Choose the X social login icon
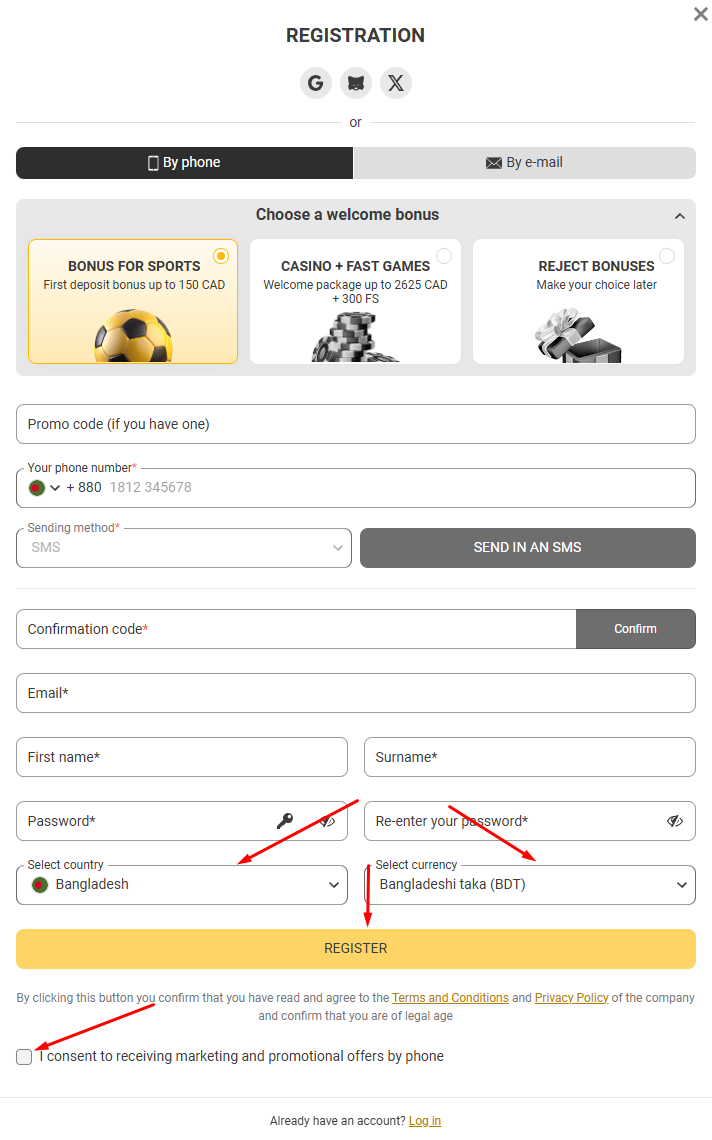Image resolution: width=712 pixels, height=1140 pixels. tap(396, 83)
